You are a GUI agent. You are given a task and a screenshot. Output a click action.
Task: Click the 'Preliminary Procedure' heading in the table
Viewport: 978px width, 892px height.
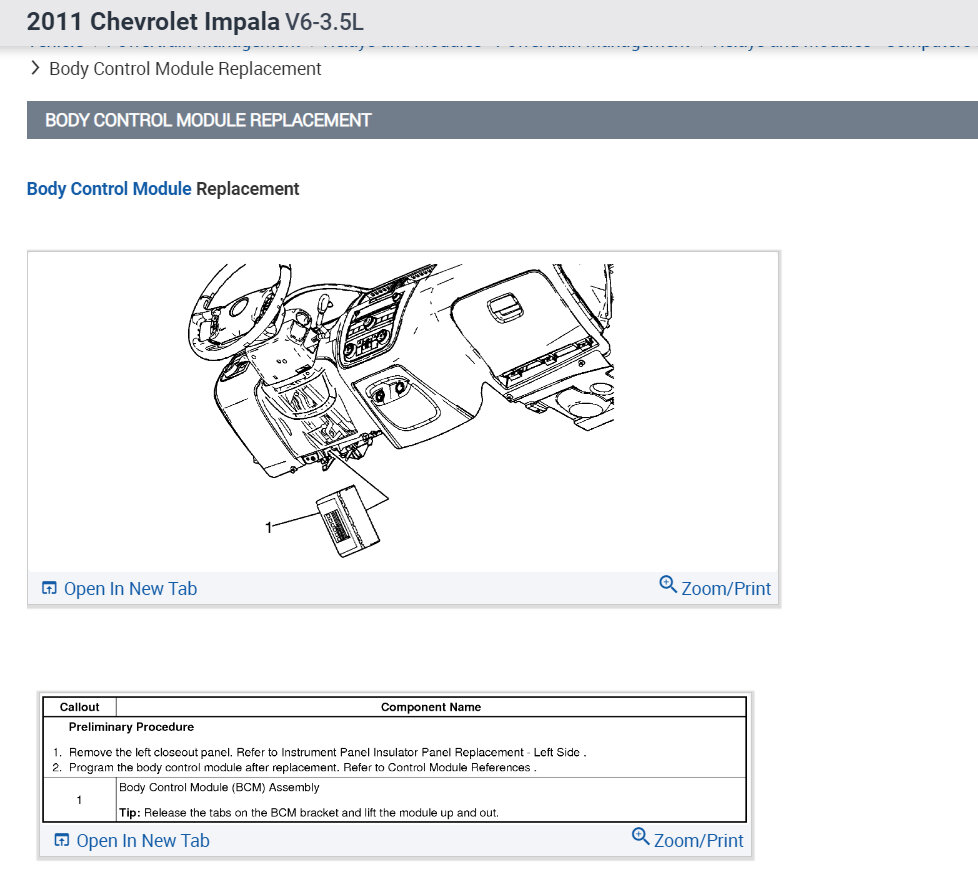pyautogui.click(x=131, y=727)
